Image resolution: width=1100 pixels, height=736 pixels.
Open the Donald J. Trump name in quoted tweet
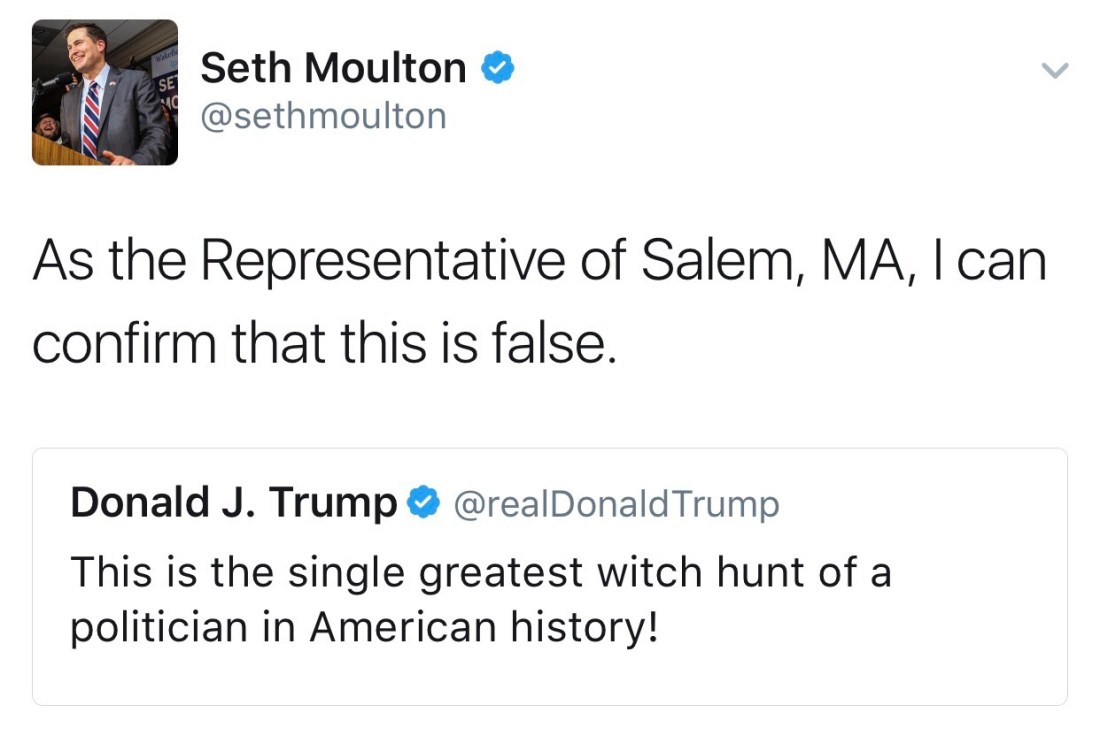233,502
